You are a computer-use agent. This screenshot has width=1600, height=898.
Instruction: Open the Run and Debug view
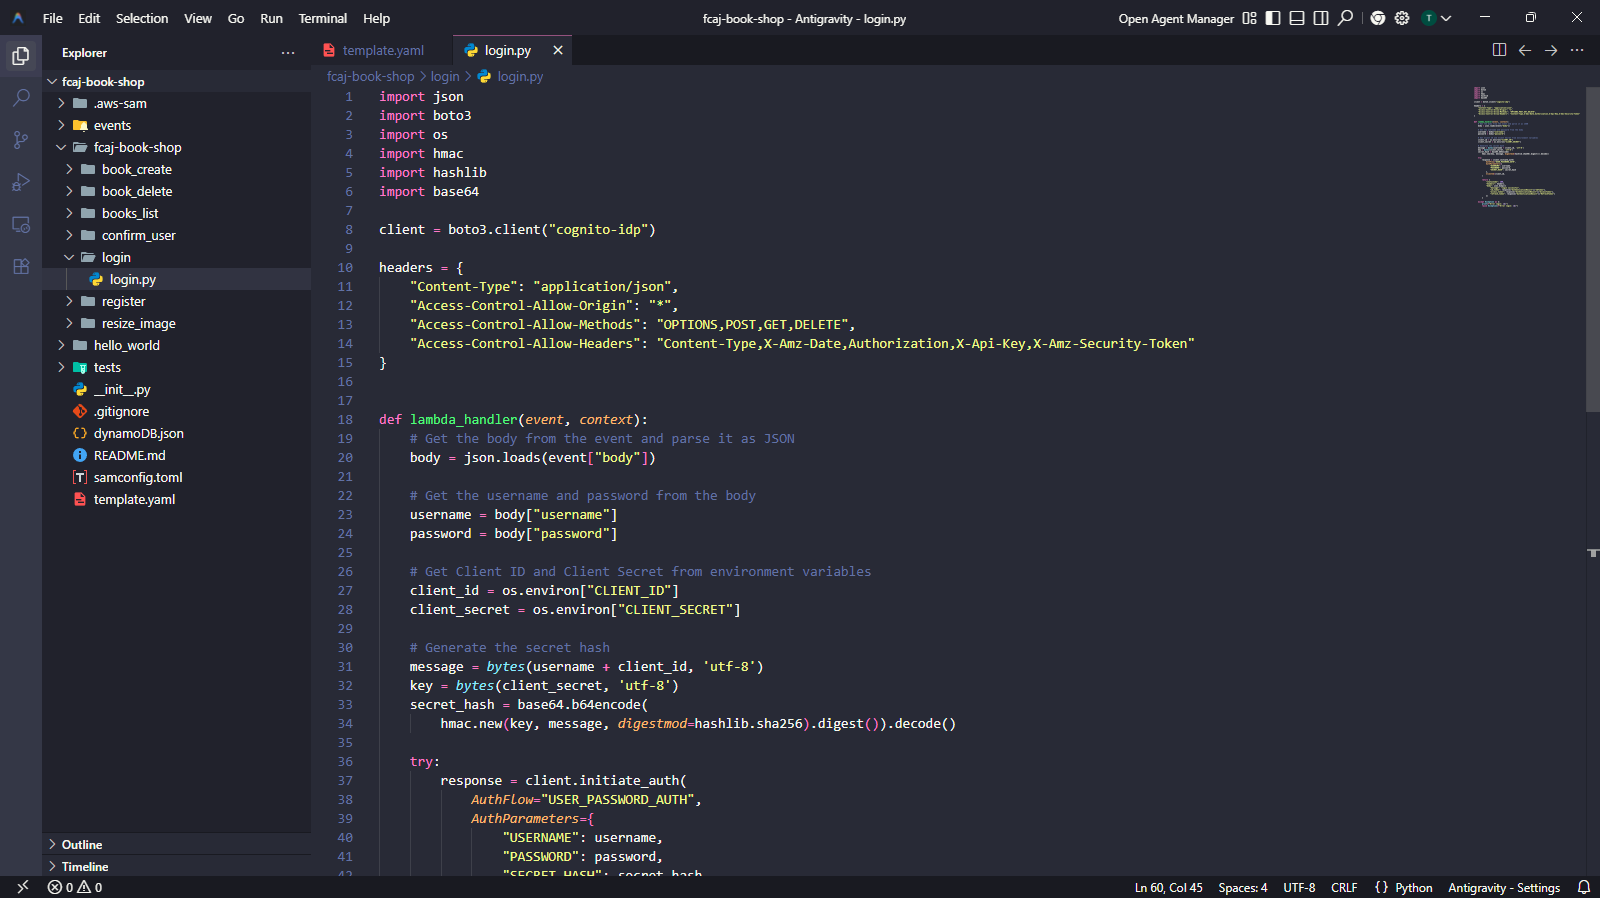[21, 182]
